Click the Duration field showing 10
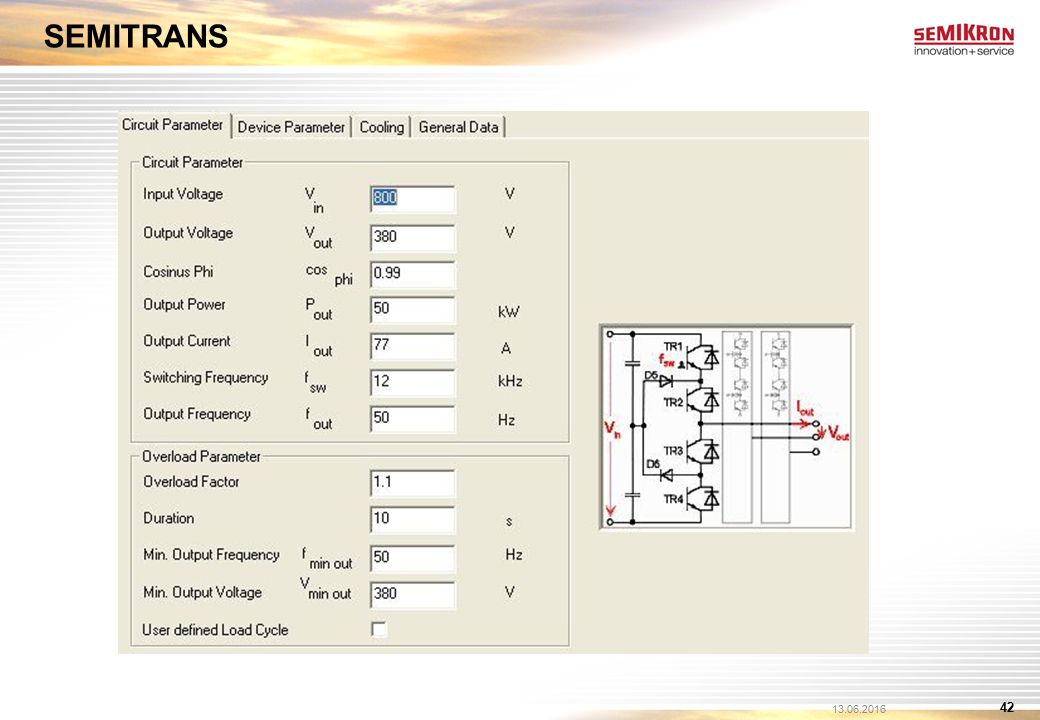The height and width of the screenshot is (720, 1040). coord(413,519)
